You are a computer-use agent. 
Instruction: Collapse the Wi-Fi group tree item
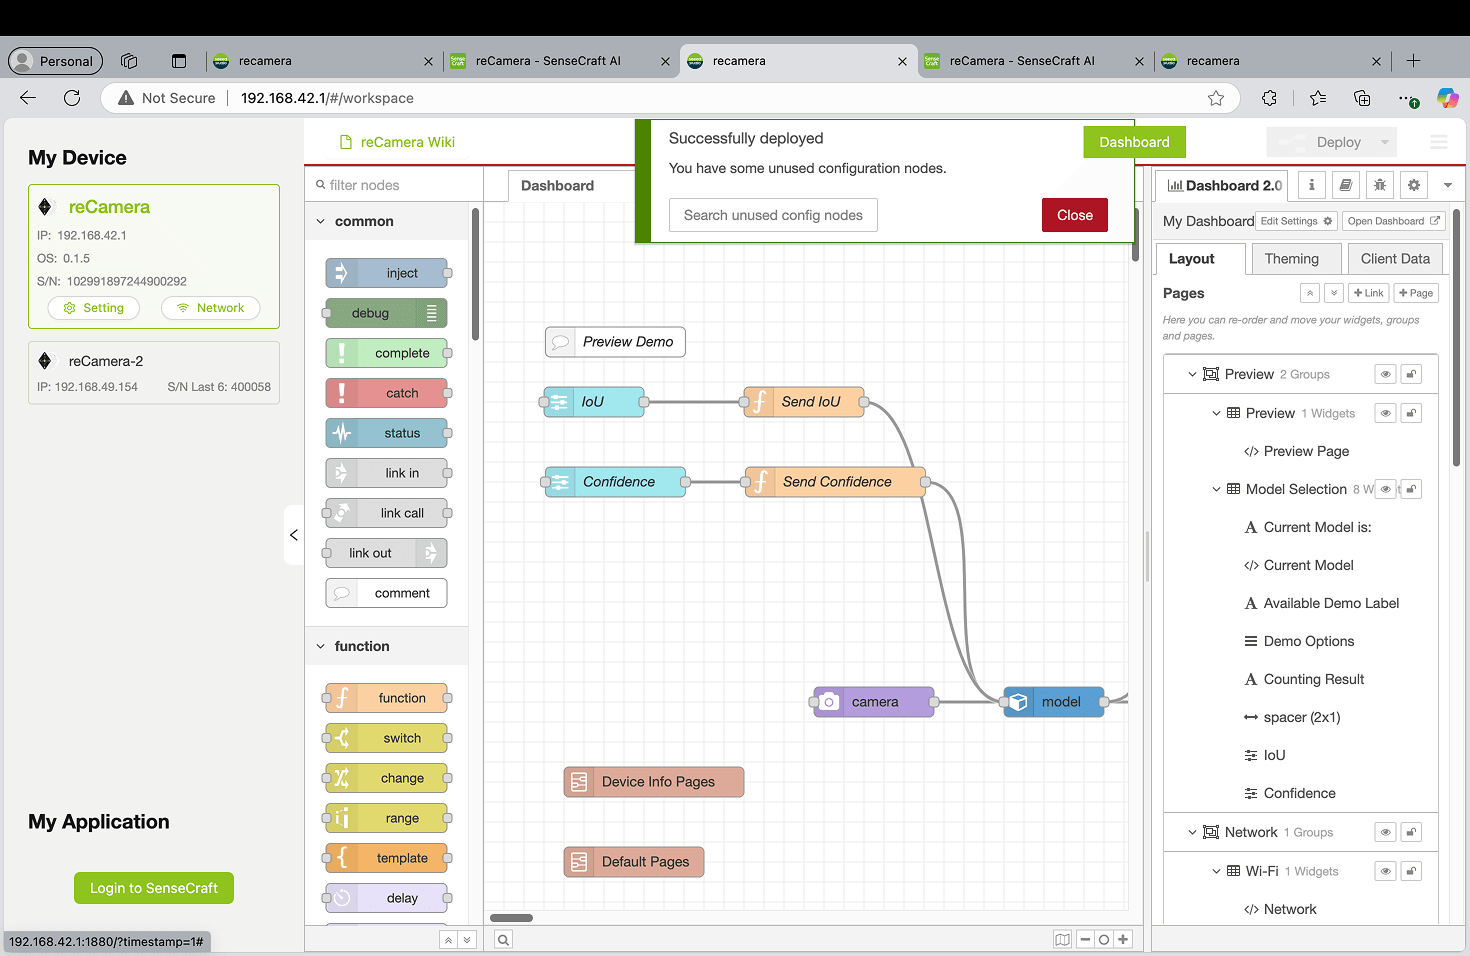1216,871
